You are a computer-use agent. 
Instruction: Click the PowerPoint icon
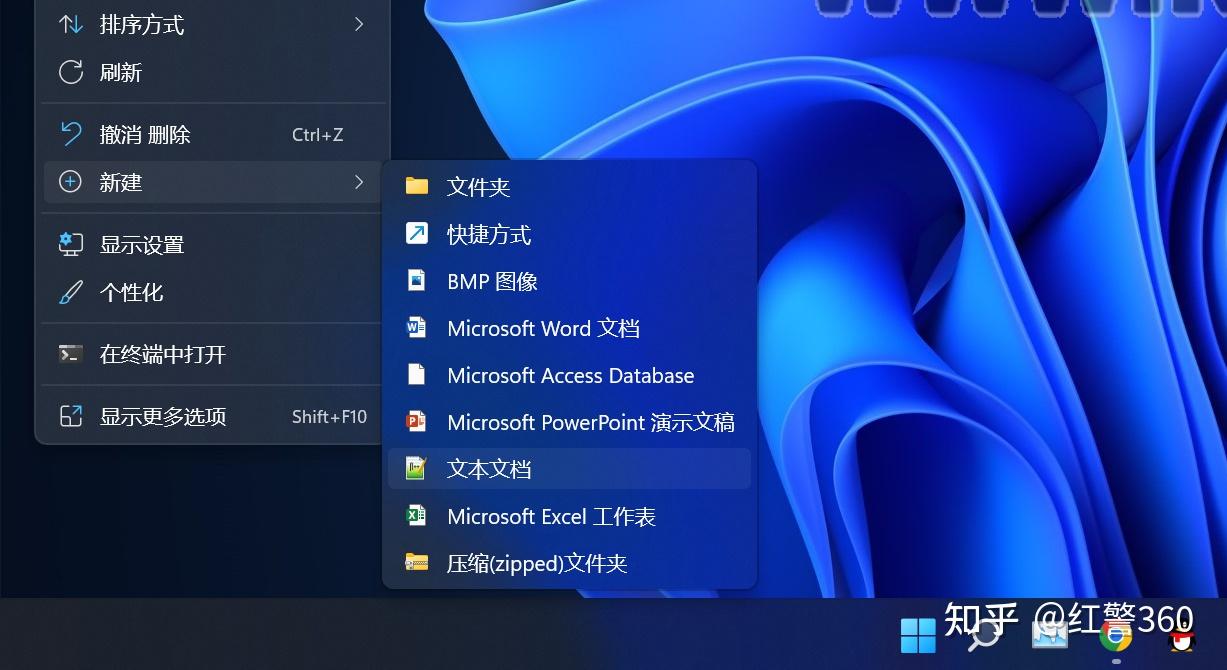(416, 421)
